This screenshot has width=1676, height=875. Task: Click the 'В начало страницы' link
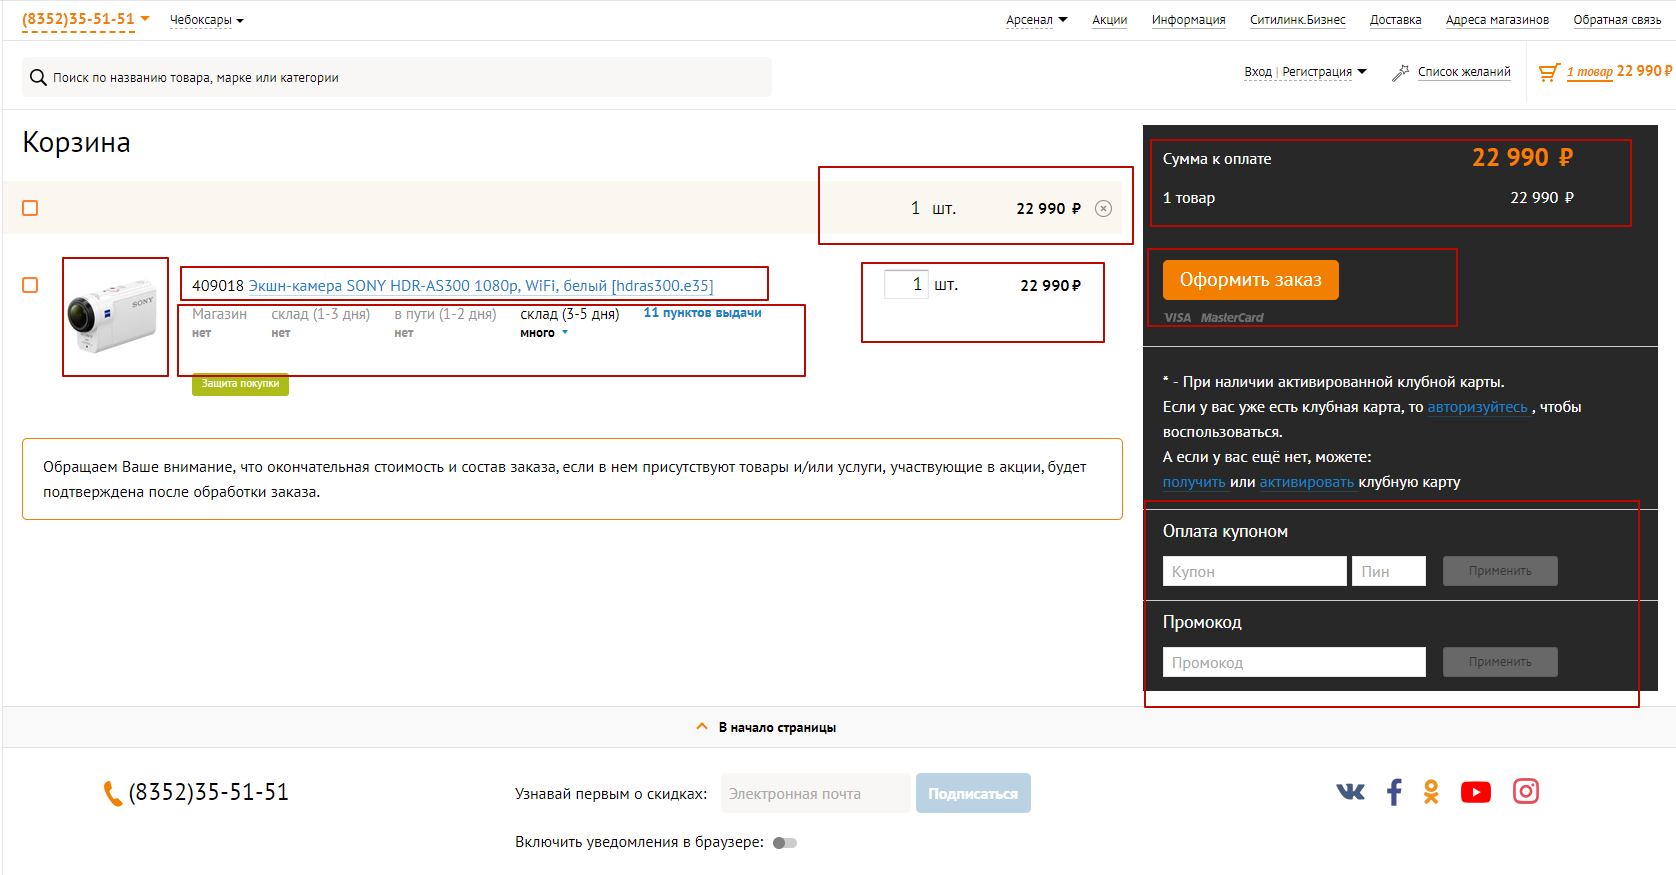[x=777, y=728]
